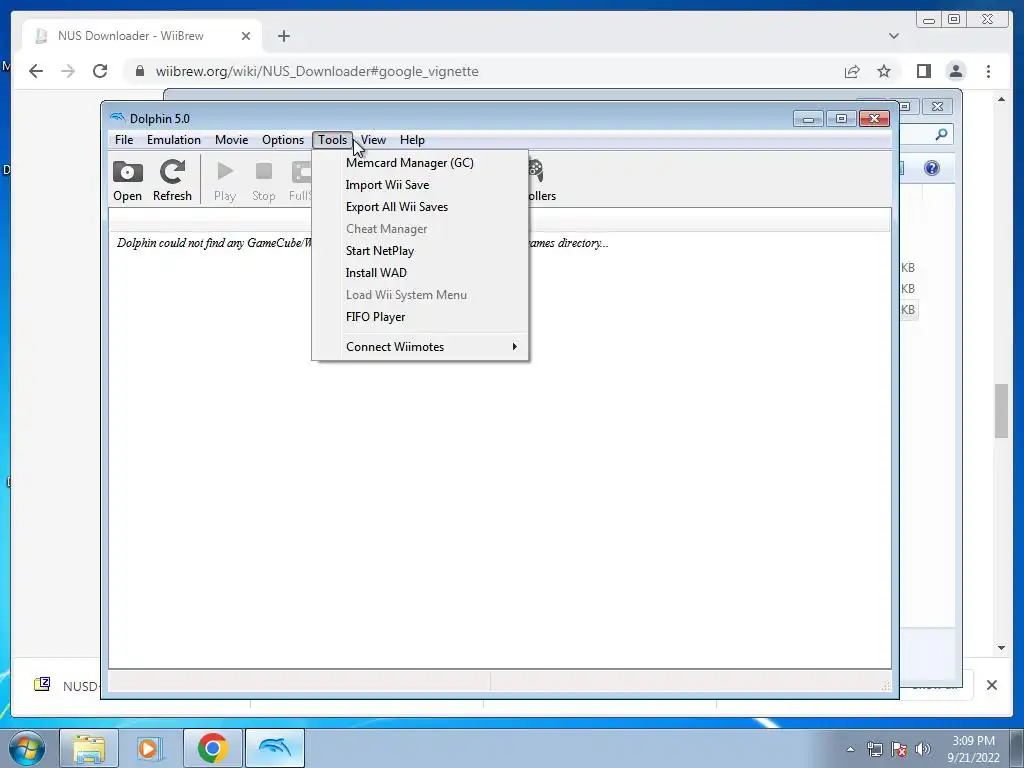Expand the Connect Wiimotes submenu

(420, 347)
